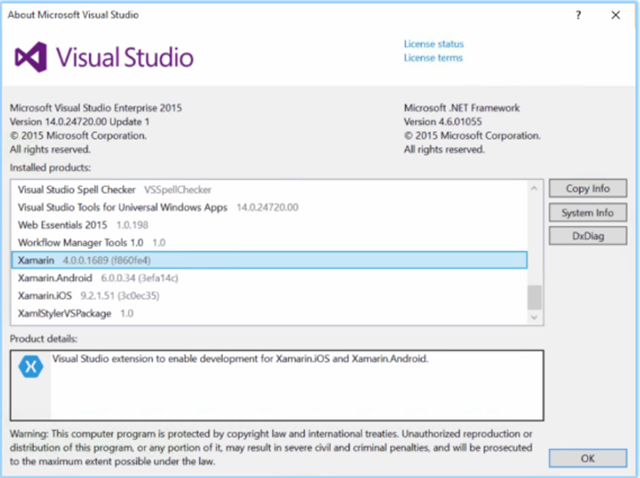640x478 pixels.
Task: Open the License terms link
Action: click(433, 58)
